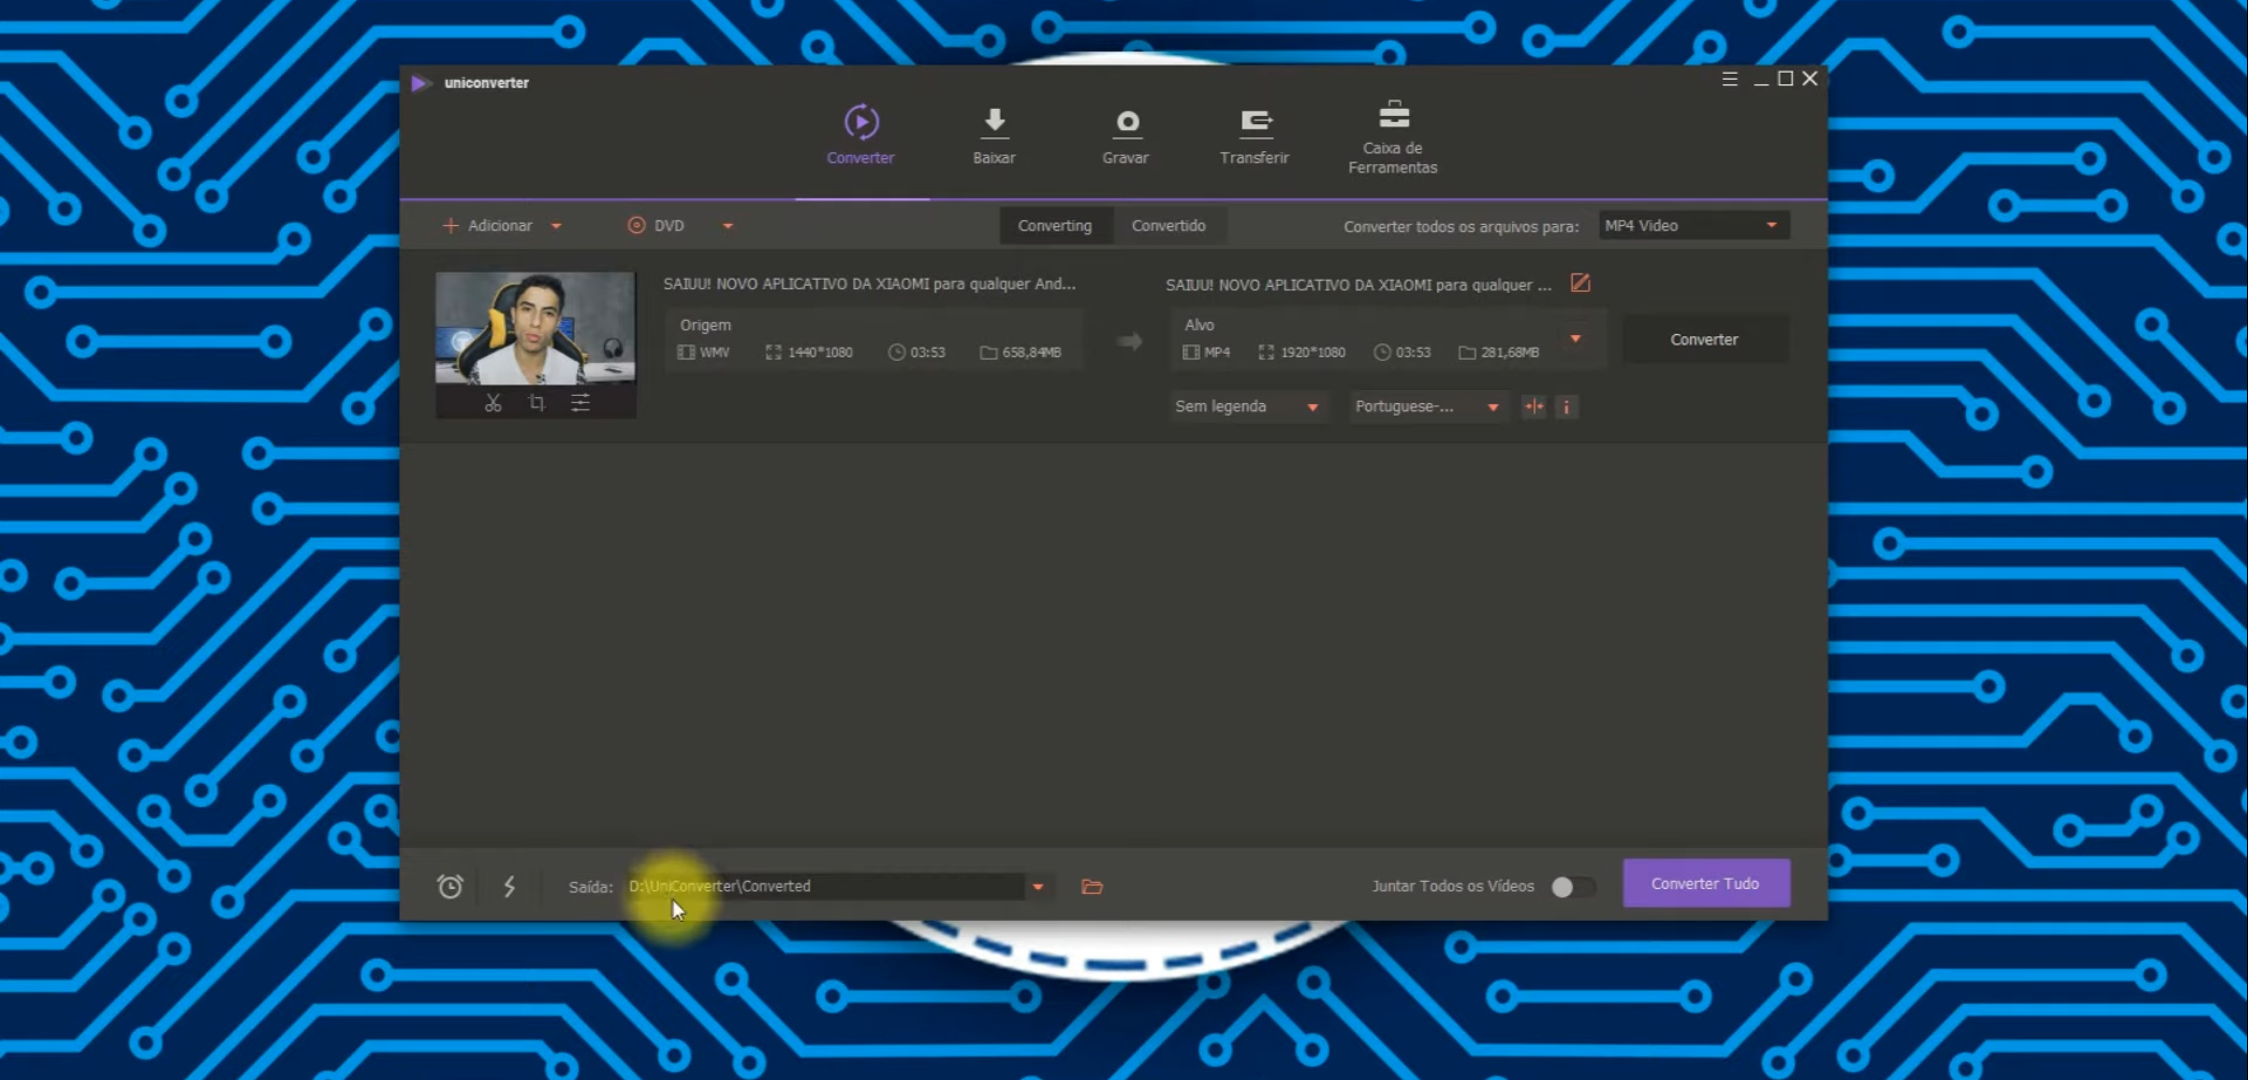Click the media info icon beside audio dropdown
Viewport: 2248px width, 1080px height.
coord(1567,407)
